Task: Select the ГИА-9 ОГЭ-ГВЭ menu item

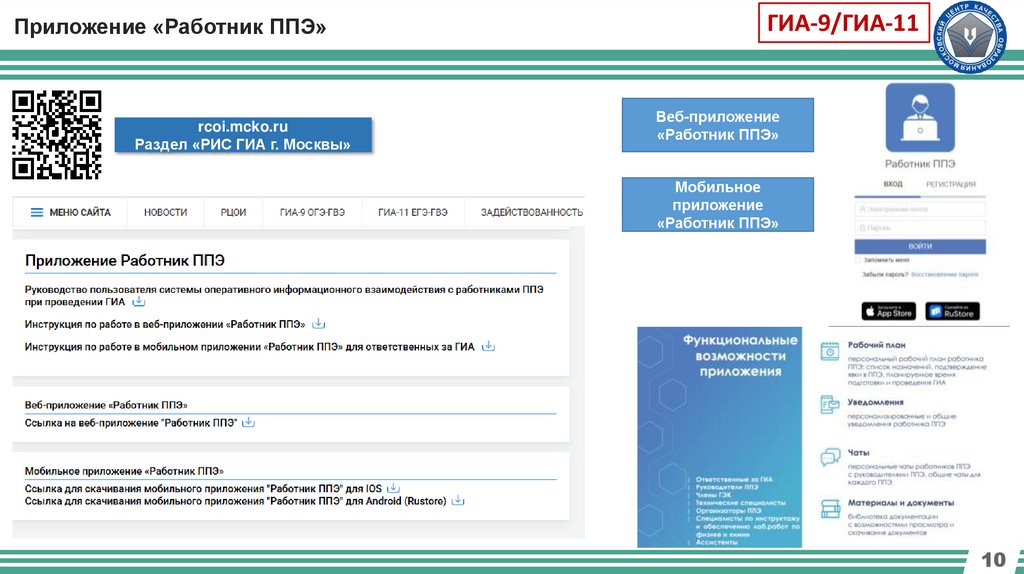Action: (312, 212)
